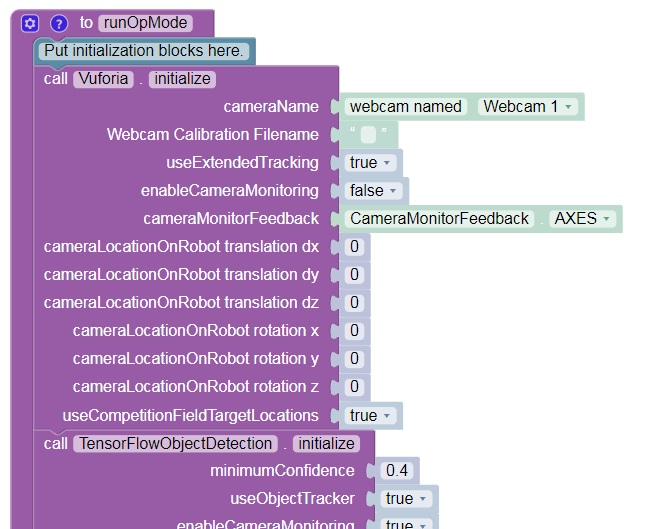The height and width of the screenshot is (529, 645).
Task: Expand the useExtendedTracking true dropdown
Action: (x=372, y=162)
